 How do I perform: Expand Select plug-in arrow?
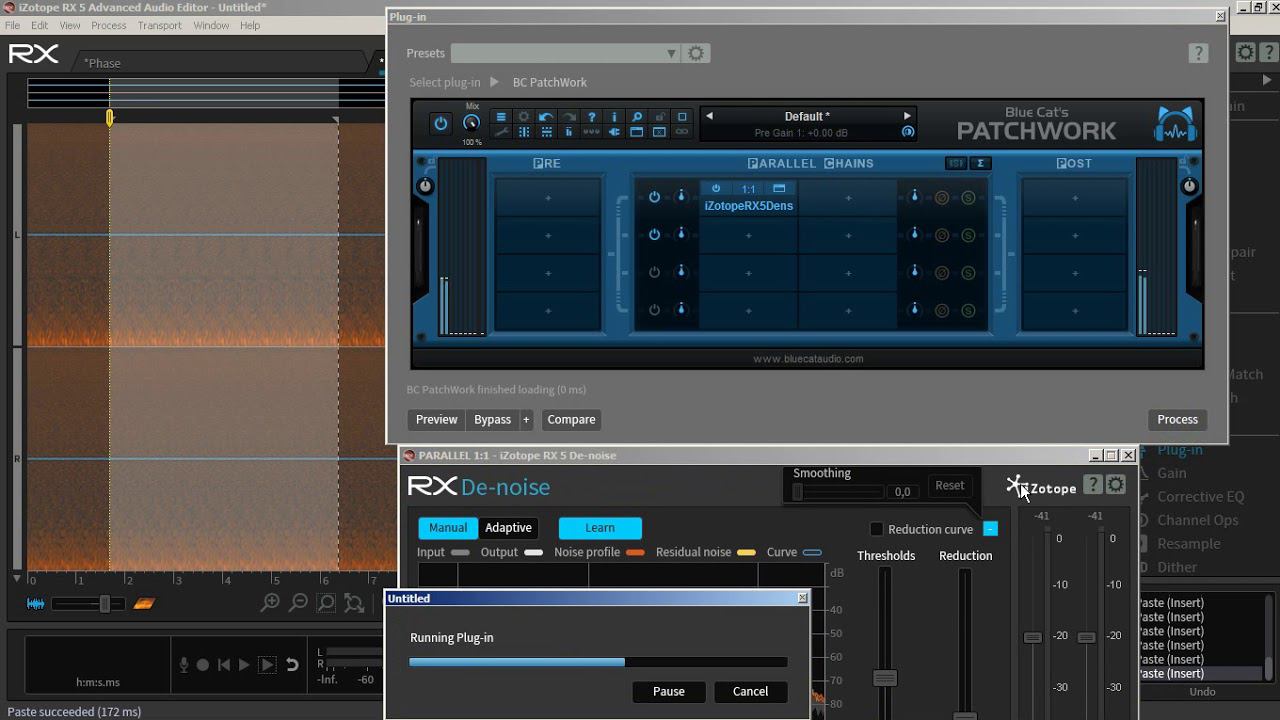[494, 82]
